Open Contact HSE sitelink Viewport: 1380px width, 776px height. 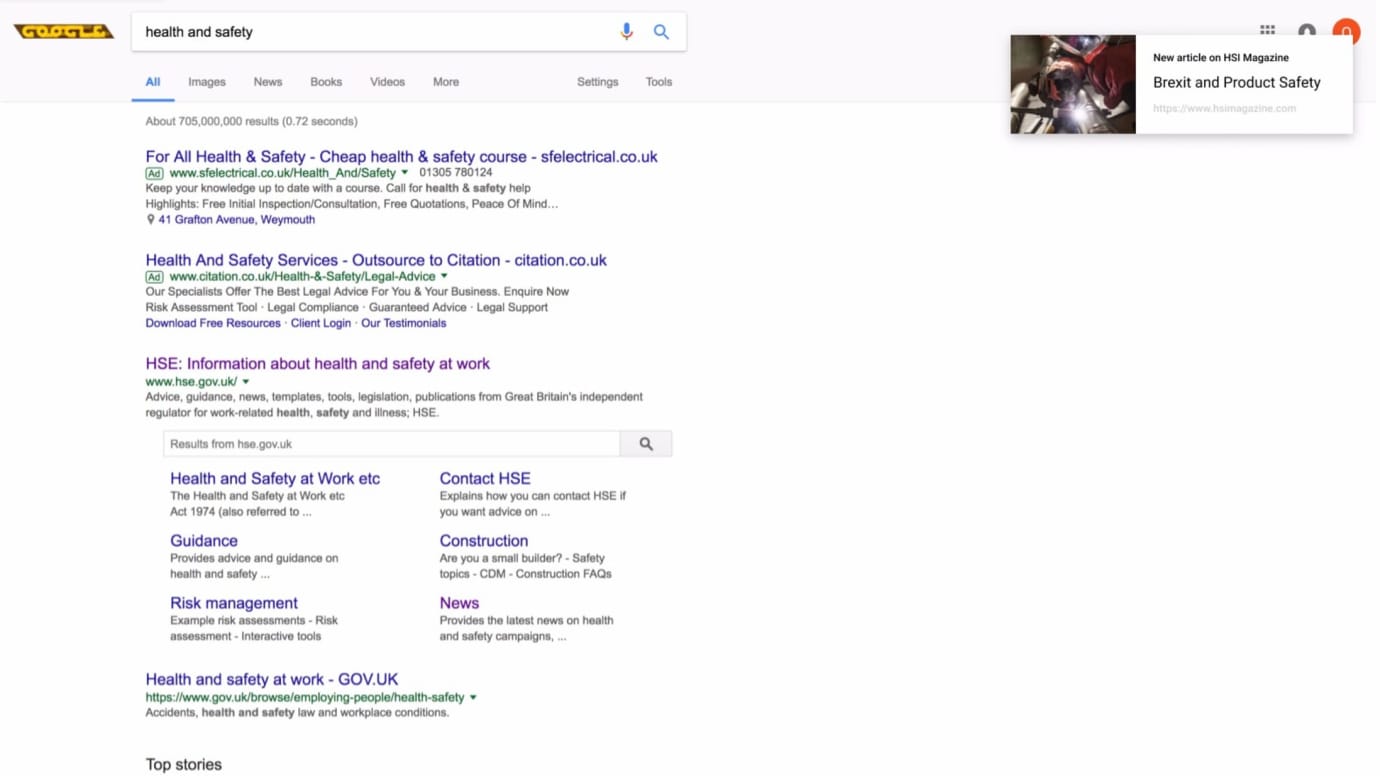coord(485,479)
